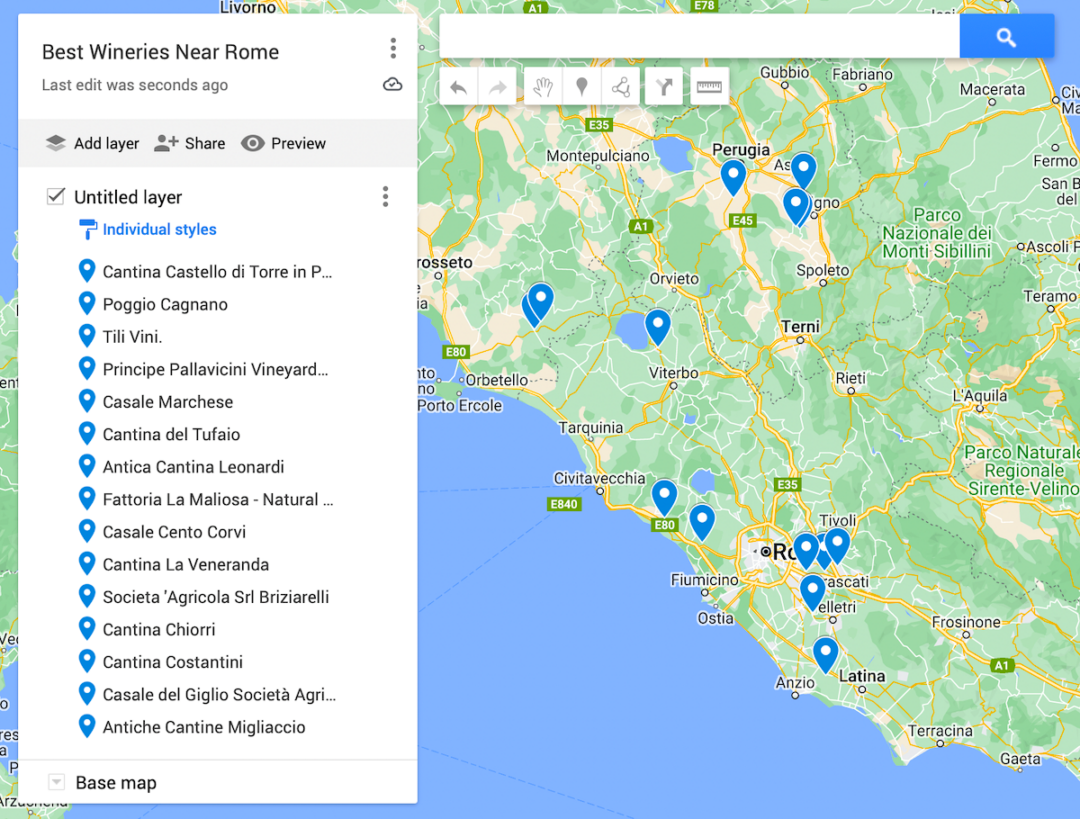Select Poggio Cagnano list entry
The width and height of the screenshot is (1080, 819).
click(x=165, y=304)
